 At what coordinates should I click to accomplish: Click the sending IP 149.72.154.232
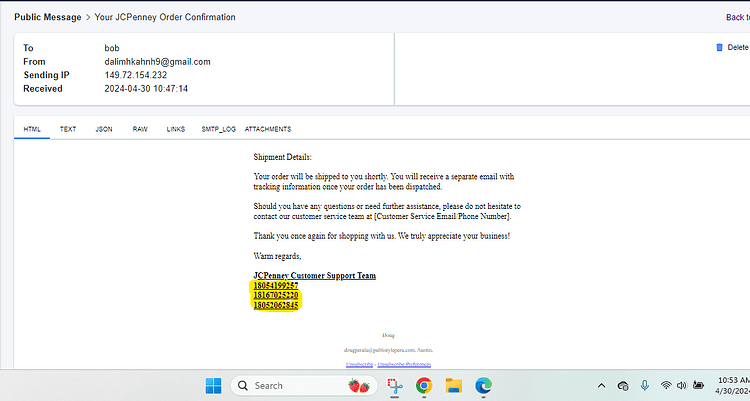(x=136, y=75)
